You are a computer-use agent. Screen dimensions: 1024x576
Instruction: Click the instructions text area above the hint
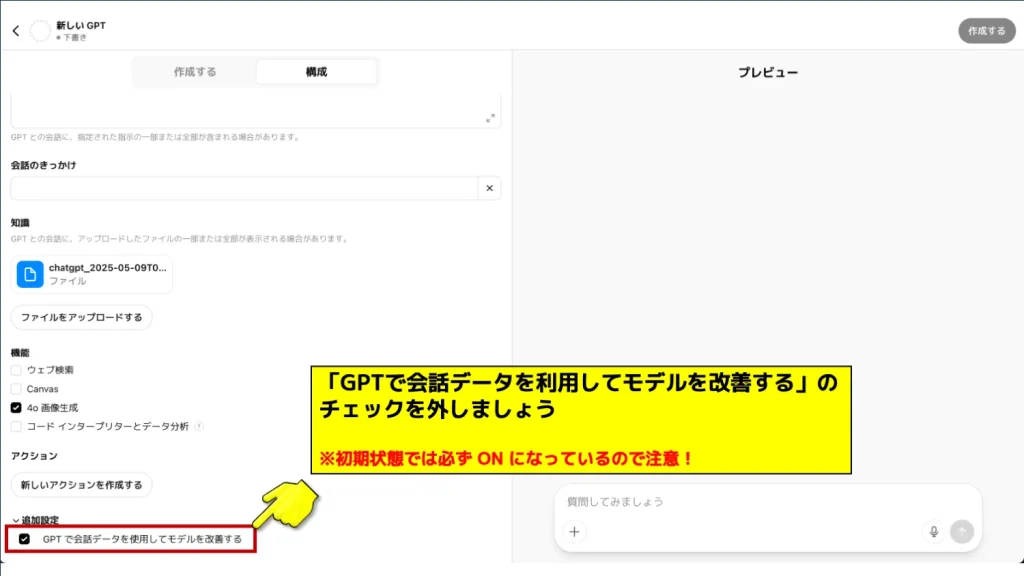(x=256, y=111)
